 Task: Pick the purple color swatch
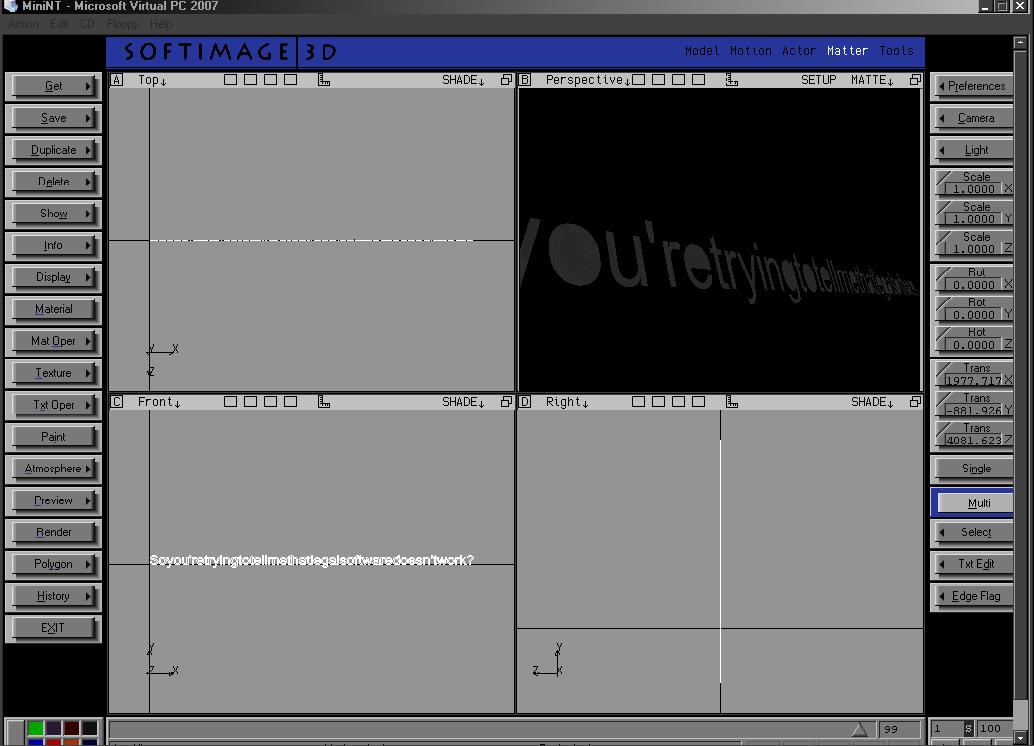(53, 728)
